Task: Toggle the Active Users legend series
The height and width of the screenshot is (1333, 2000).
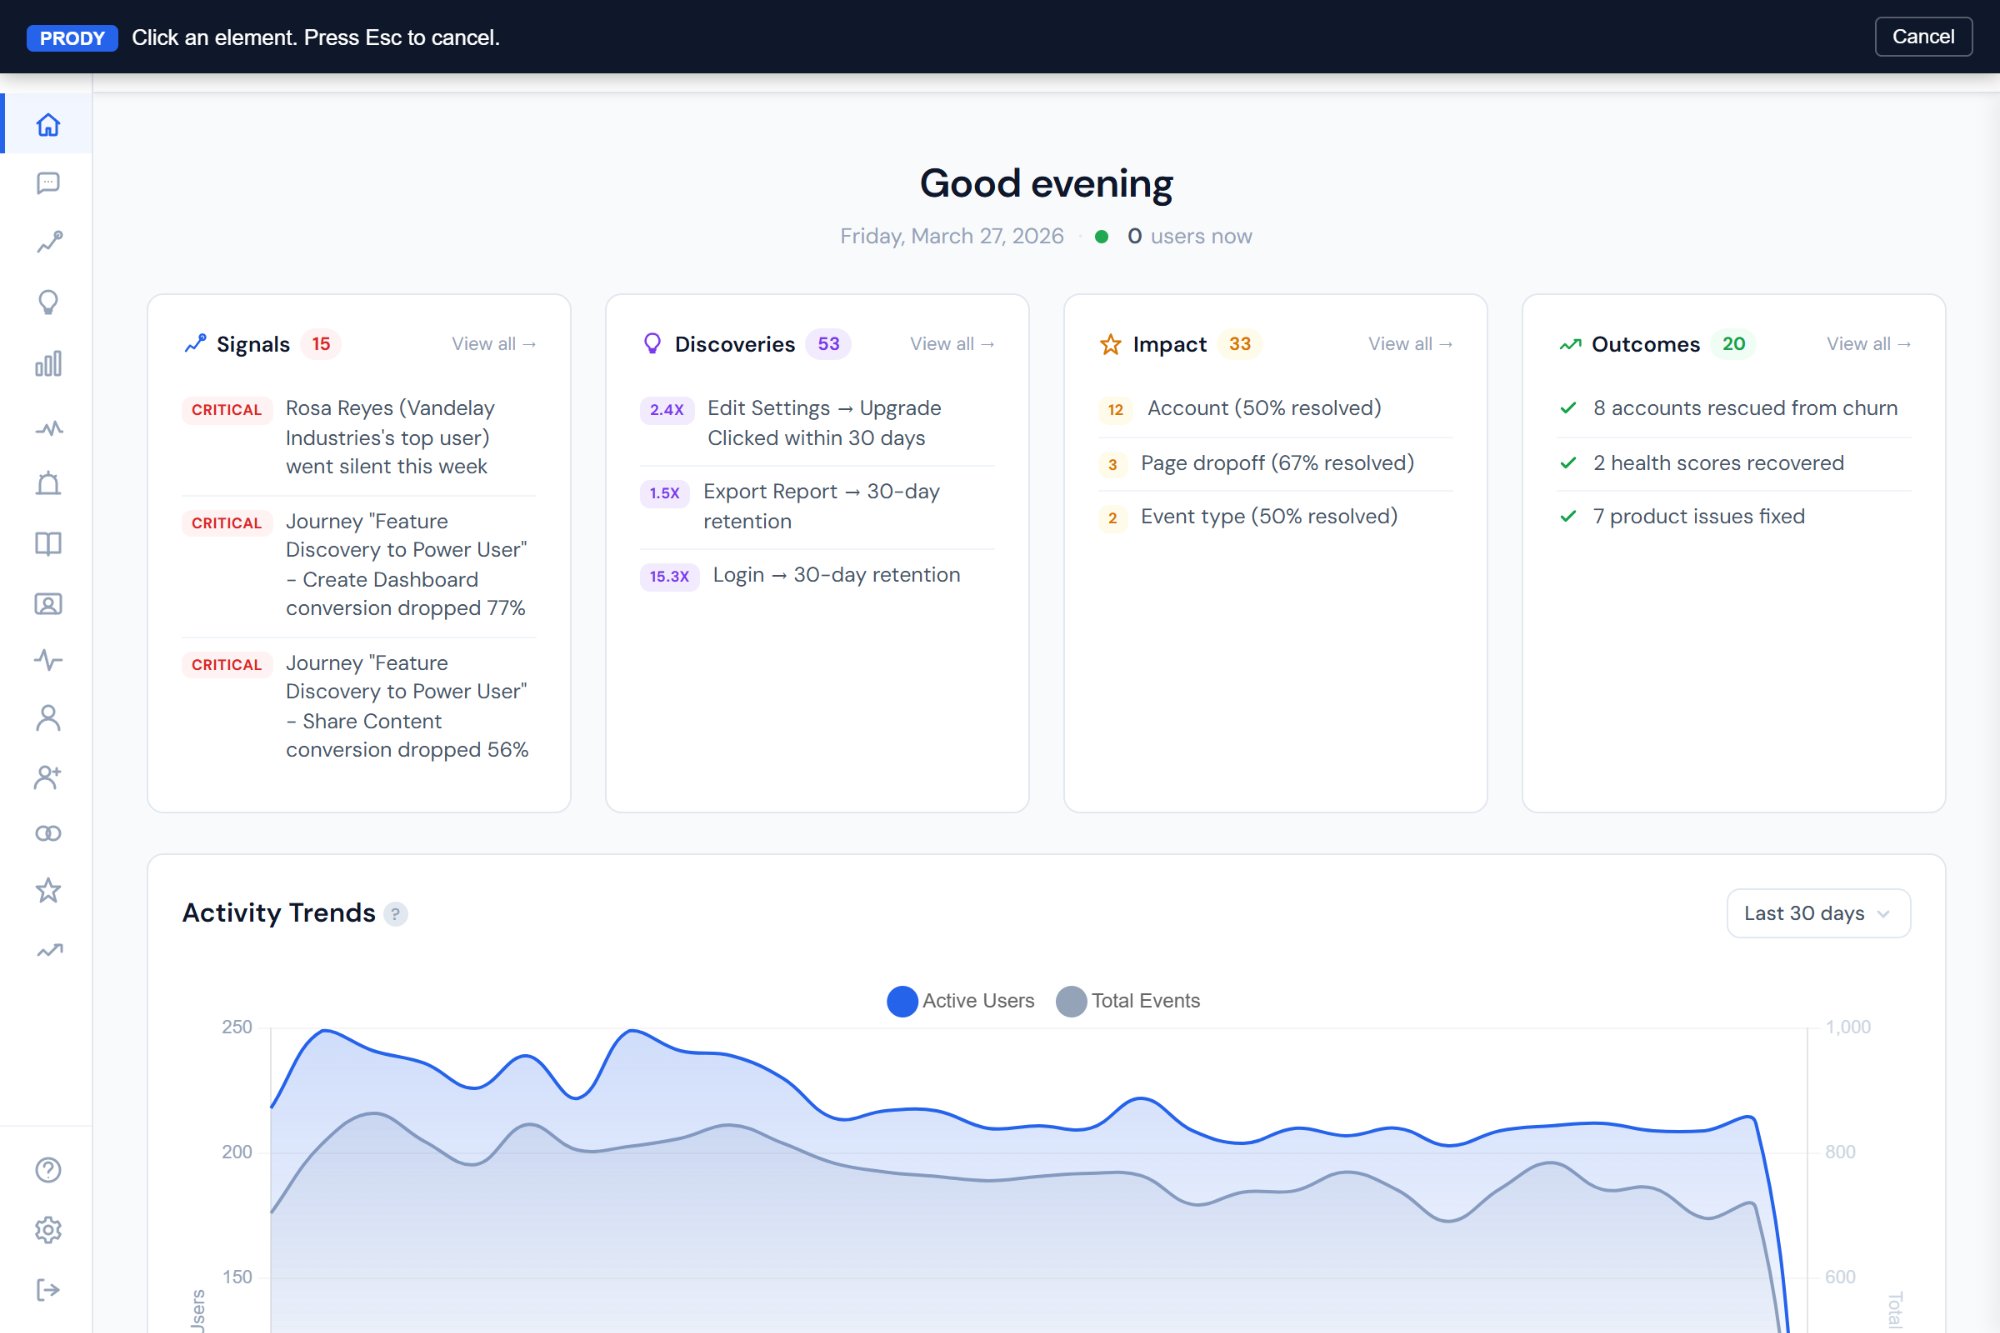Action: click(x=961, y=1001)
